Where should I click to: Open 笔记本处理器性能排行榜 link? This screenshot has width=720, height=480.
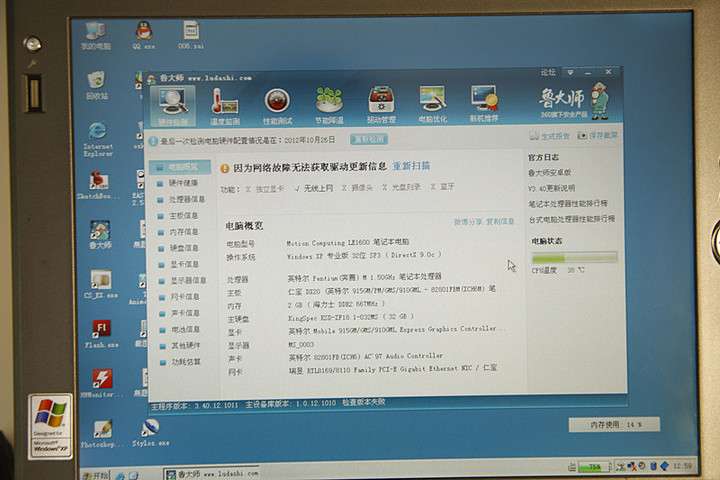pyautogui.click(x=568, y=203)
